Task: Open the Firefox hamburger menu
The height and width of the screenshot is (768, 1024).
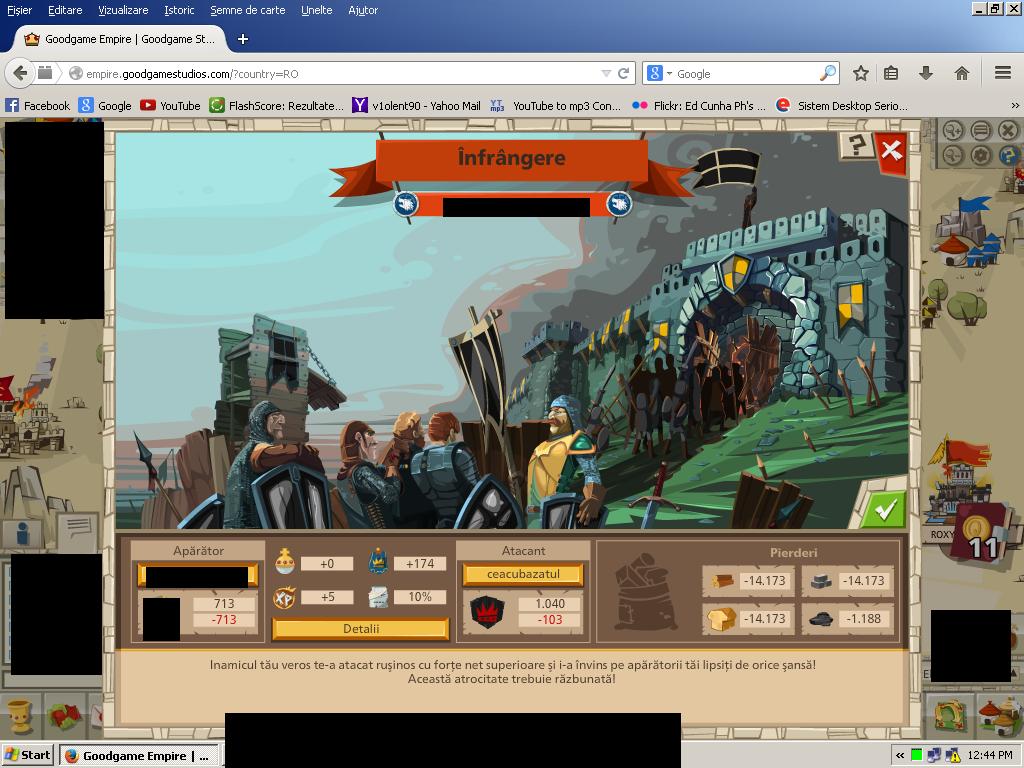Action: (x=1003, y=73)
